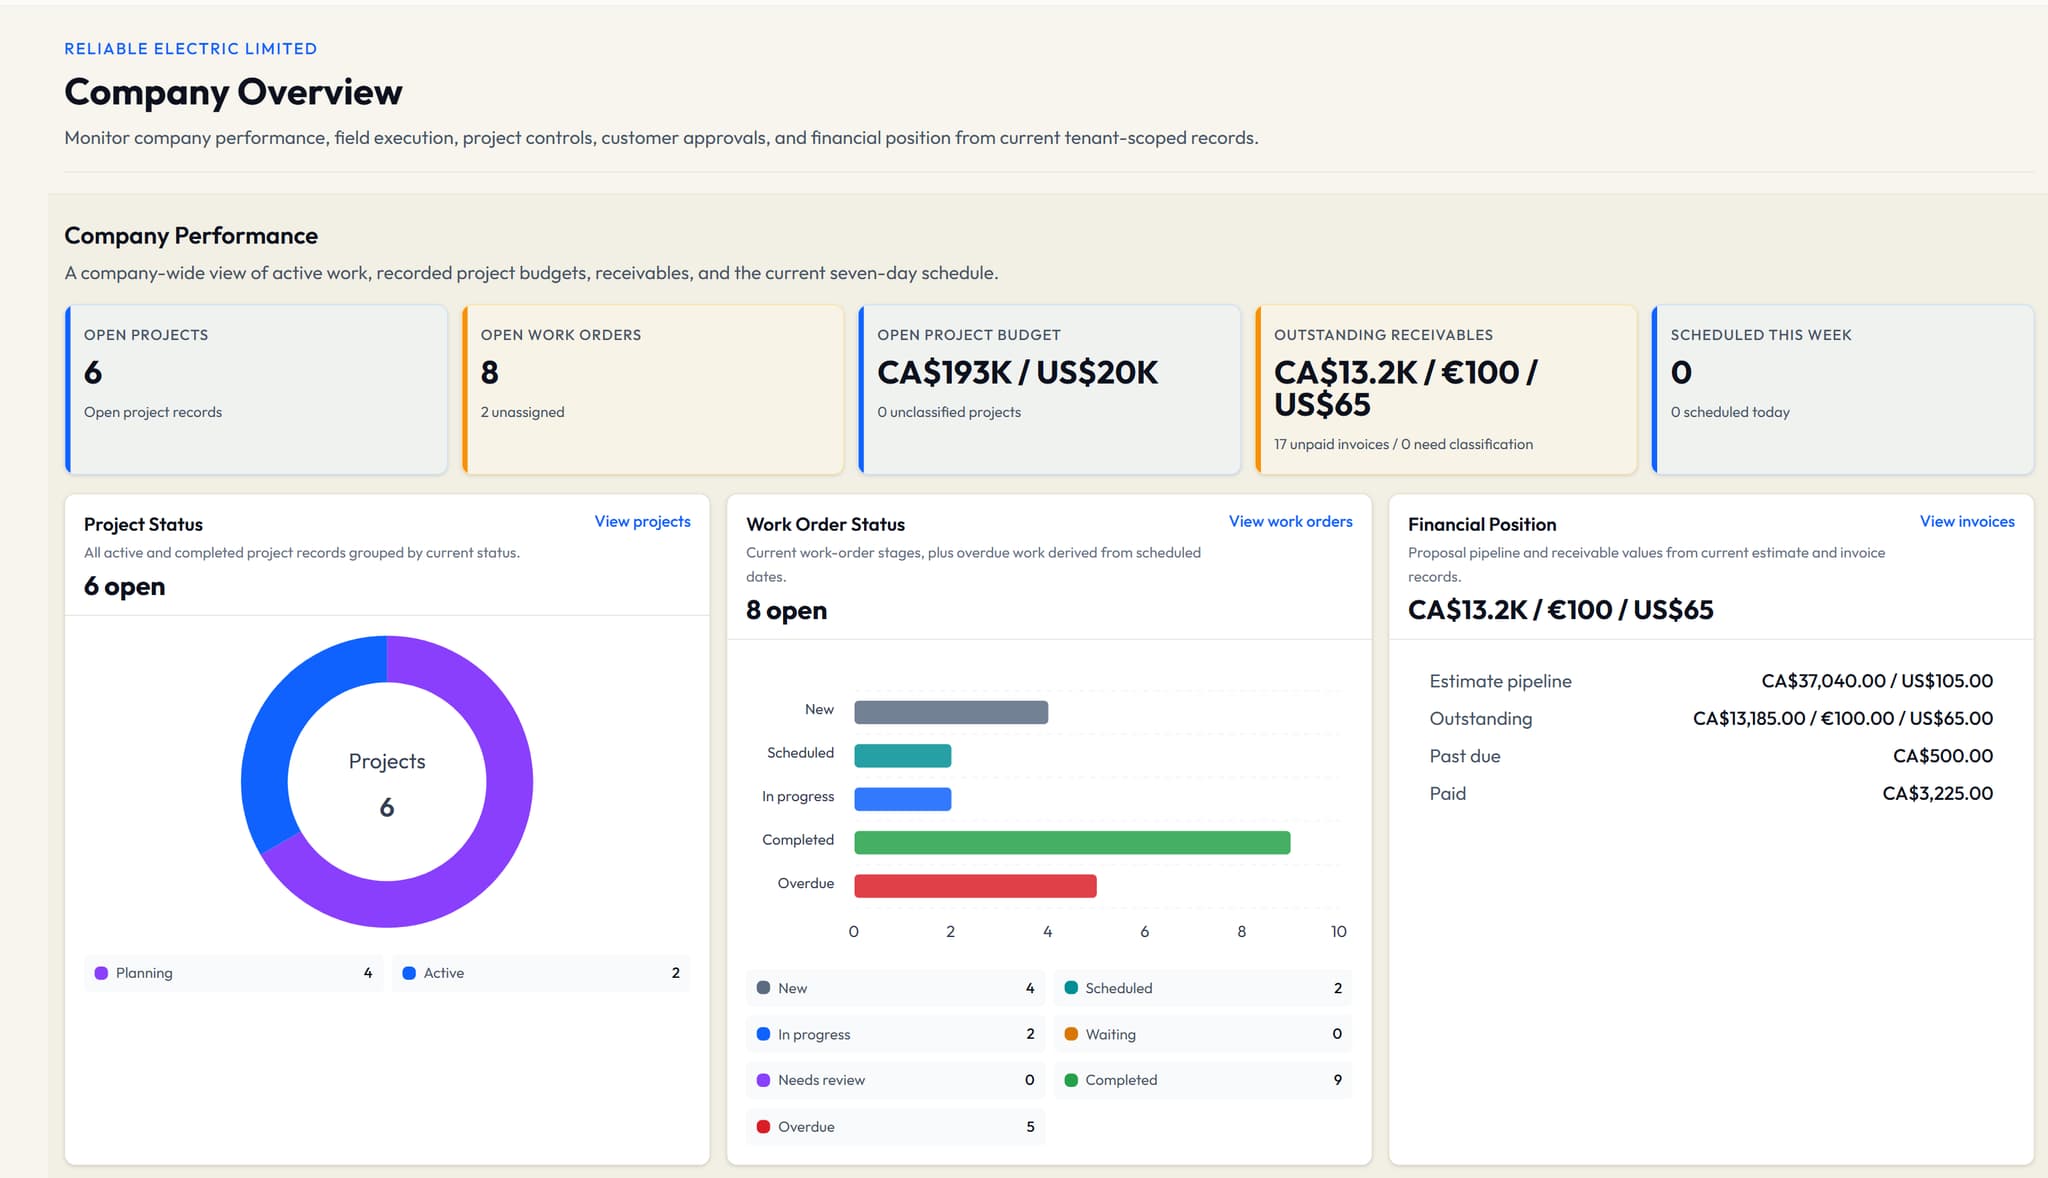Click the blue Active legend dot
This screenshot has height=1178, width=2048.
(409, 973)
